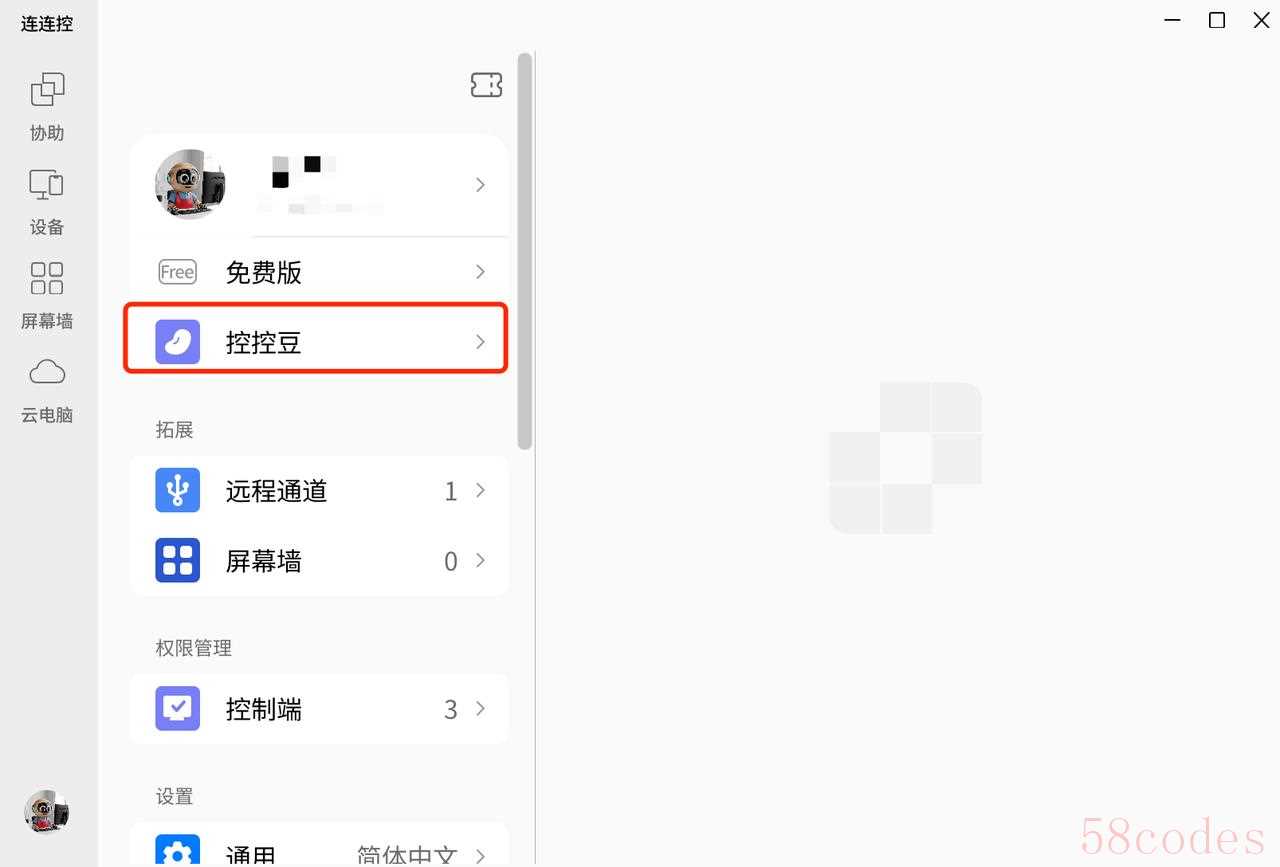Viewport: 1280px width, 867px height.
Task: Open the 远程通道 list entry
Action: pos(319,491)
